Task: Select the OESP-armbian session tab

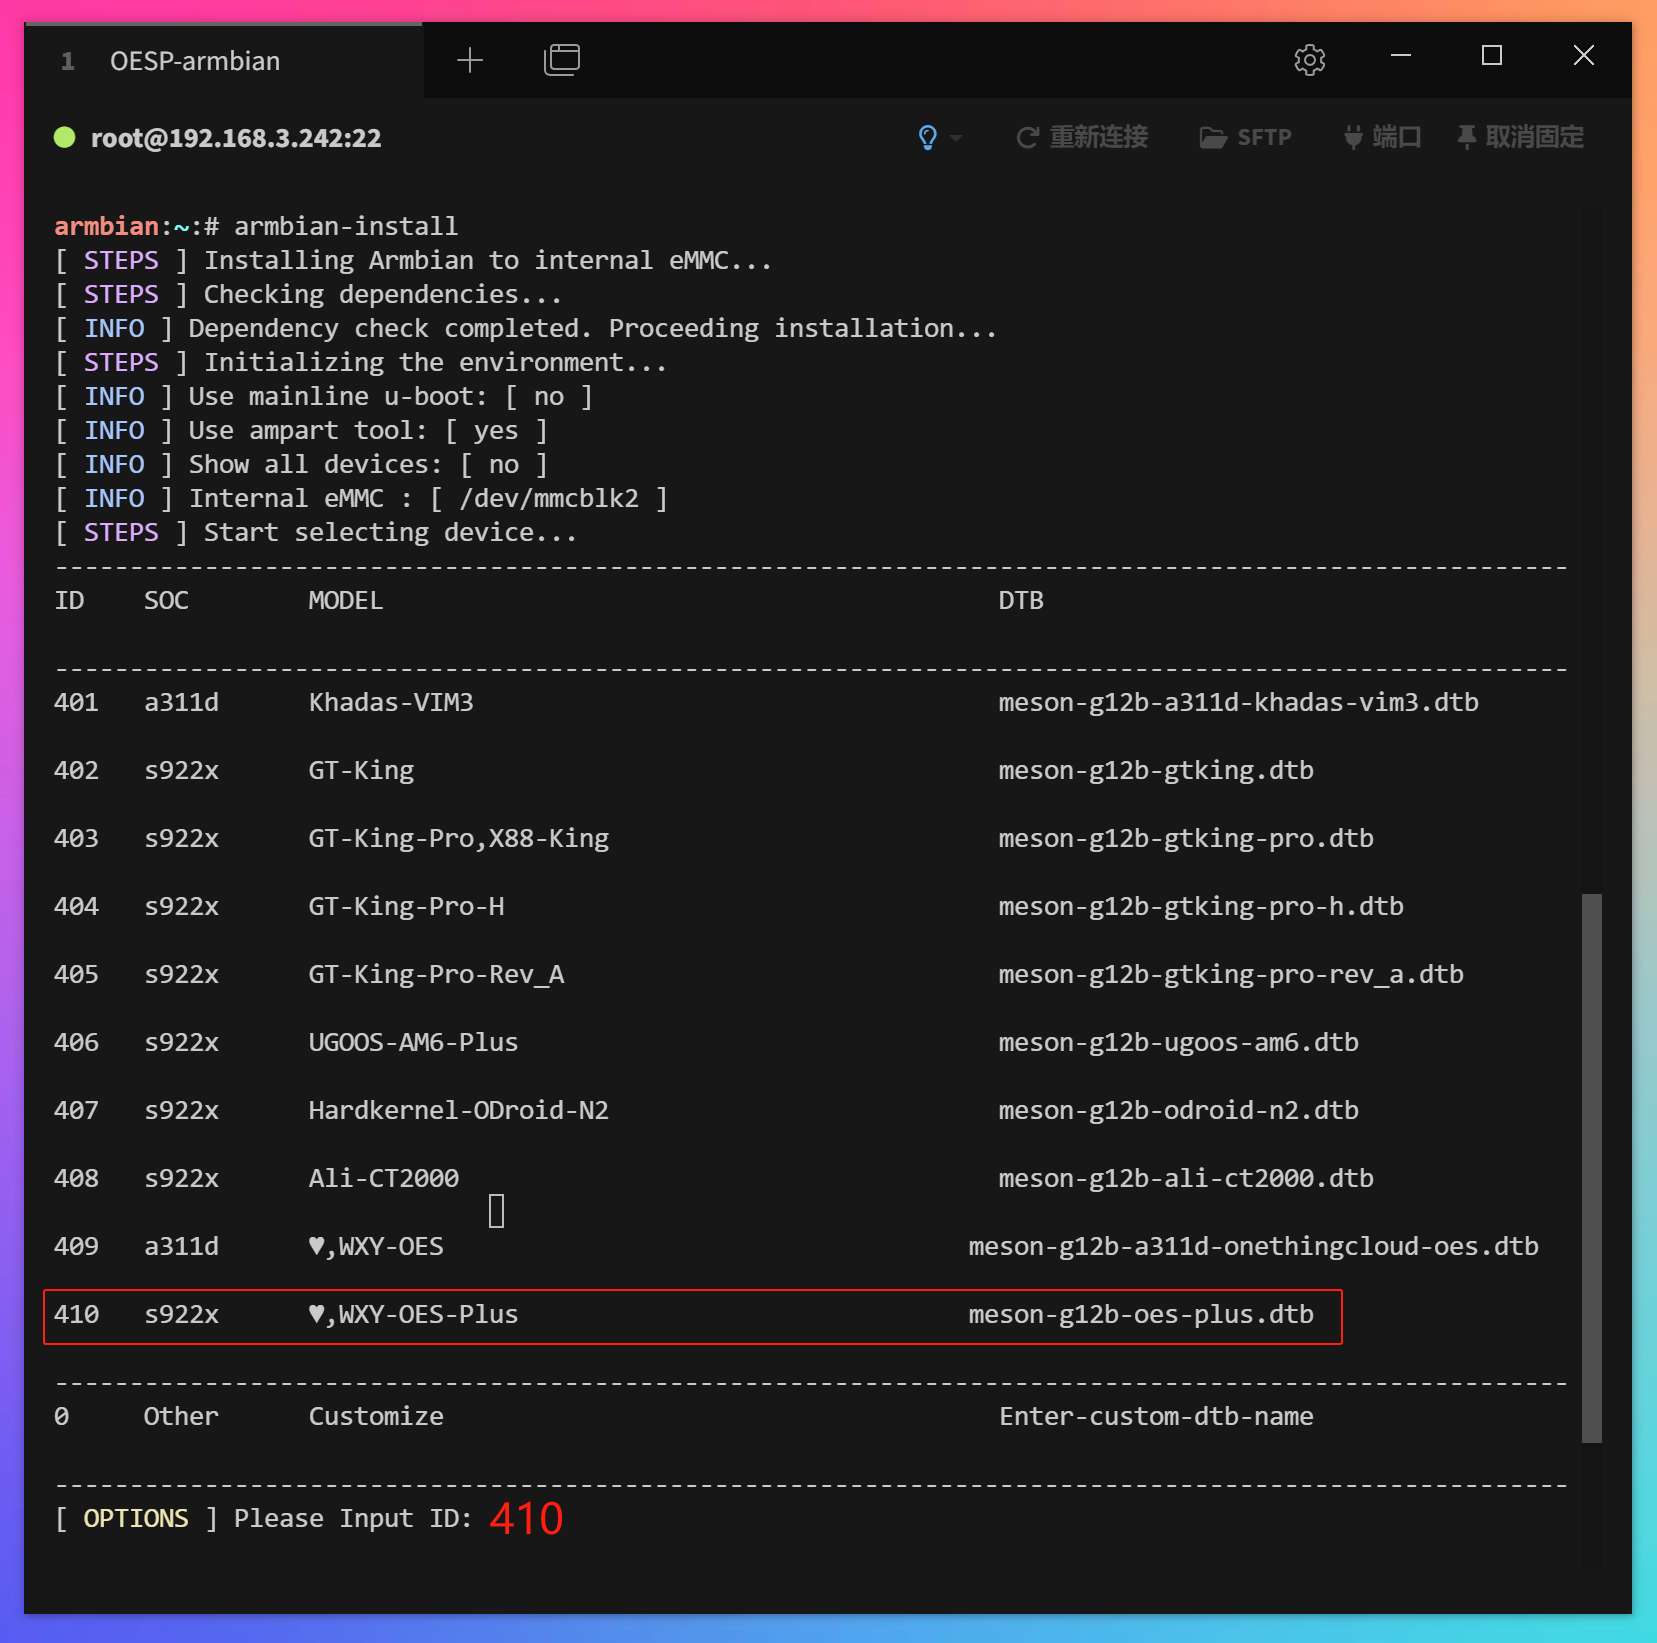Action: click(x=194, y=60)
